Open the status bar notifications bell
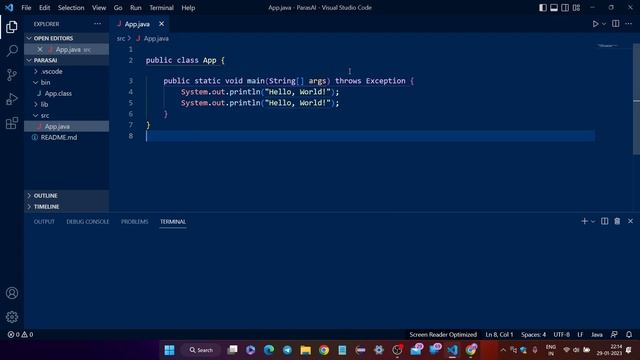This screenshot has height=360, width=640. [x=629, y=334]
